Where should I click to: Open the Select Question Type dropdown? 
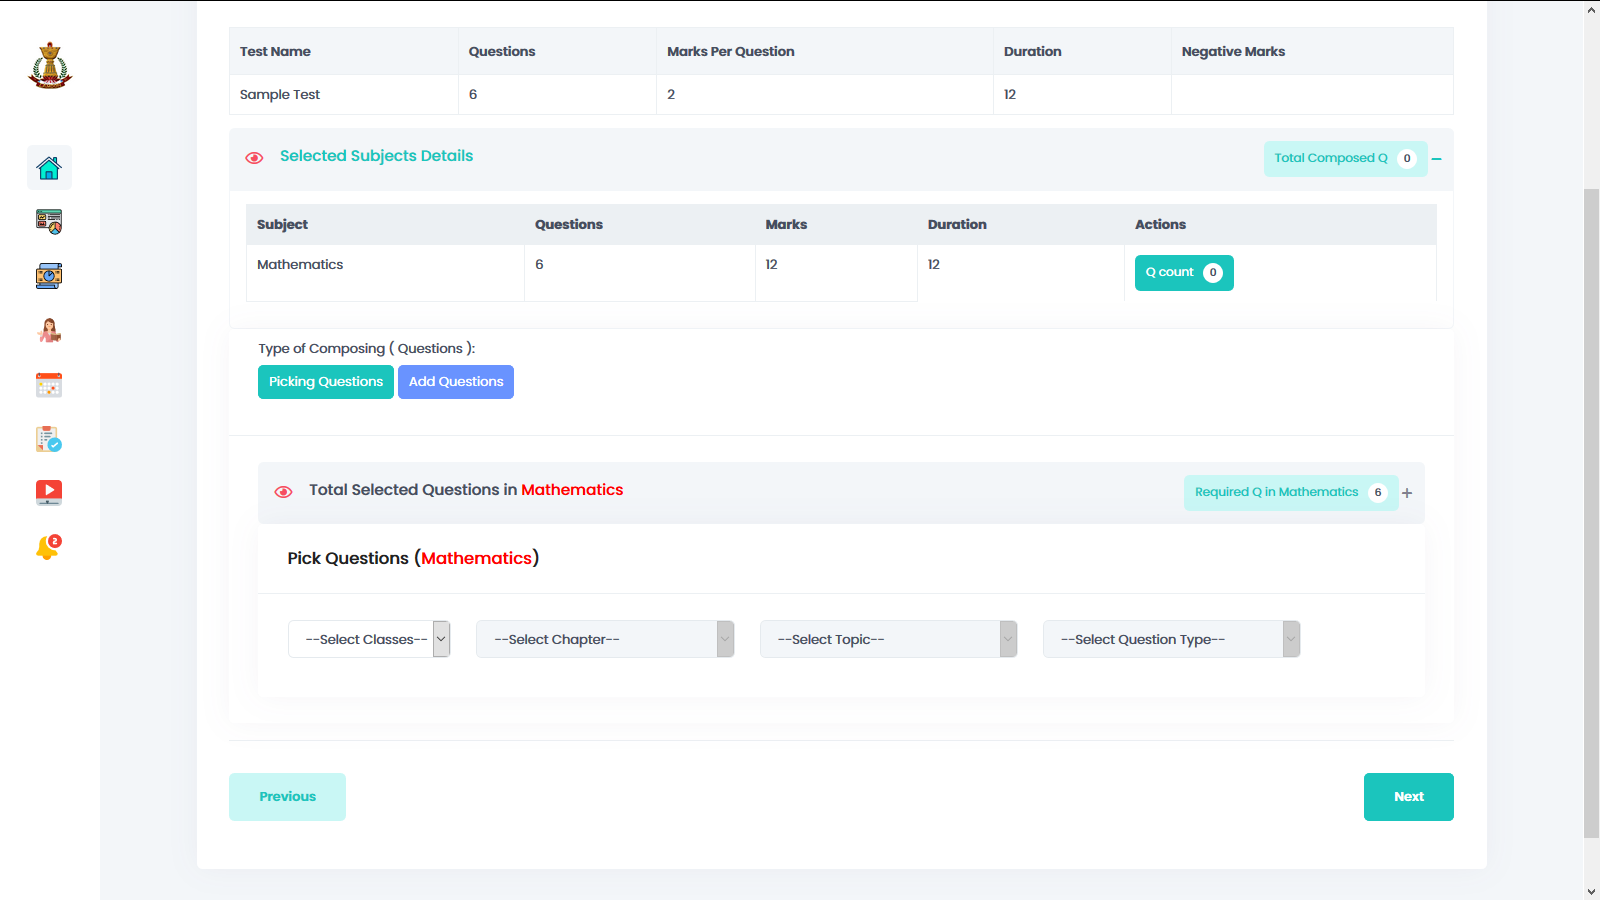(x=1172, y=639)
